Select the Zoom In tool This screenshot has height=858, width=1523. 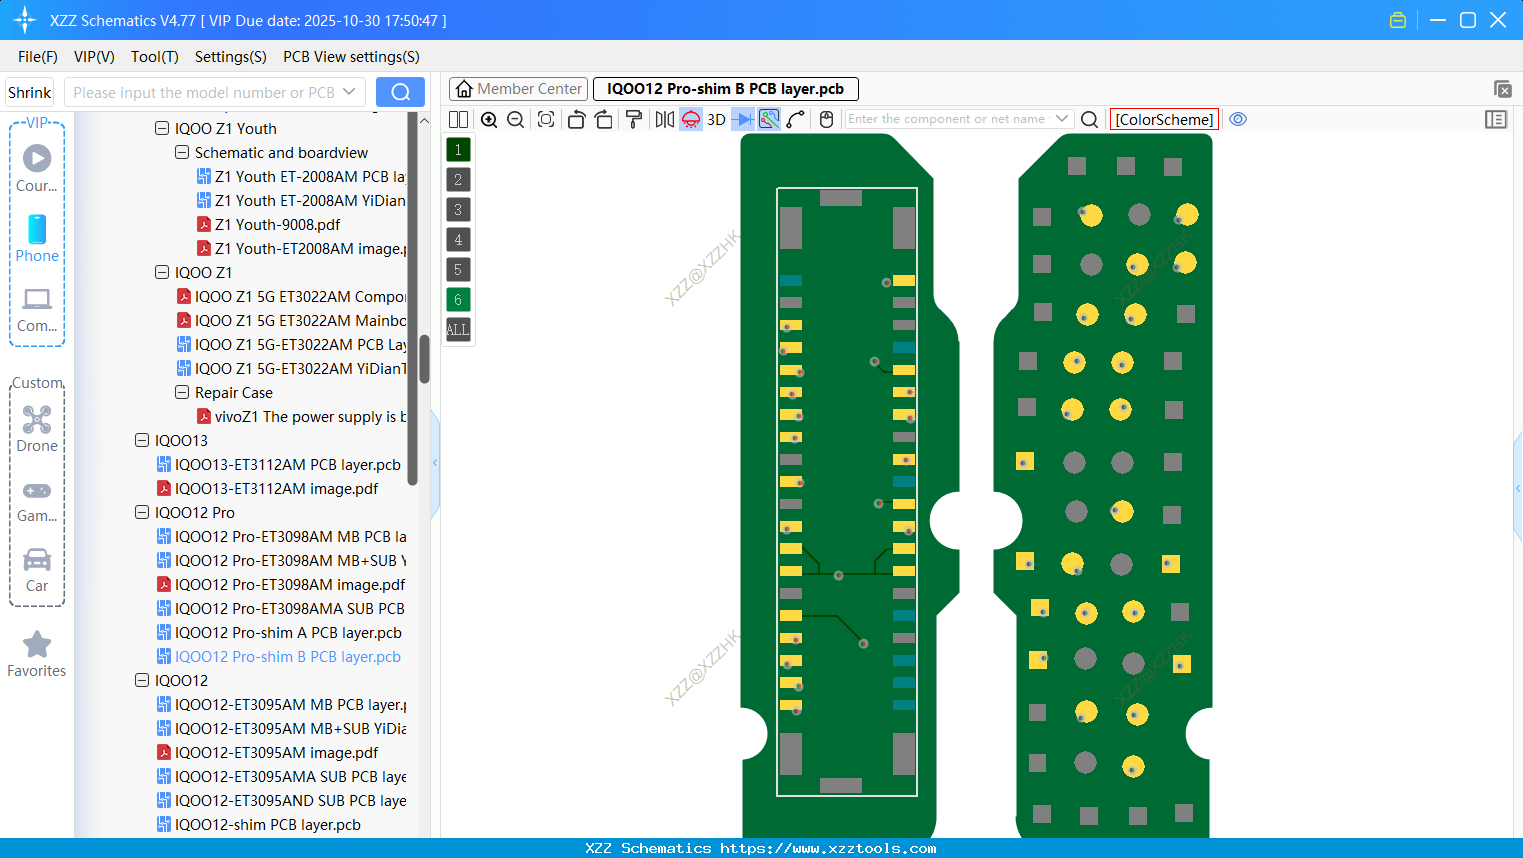(x=489, y=119)
